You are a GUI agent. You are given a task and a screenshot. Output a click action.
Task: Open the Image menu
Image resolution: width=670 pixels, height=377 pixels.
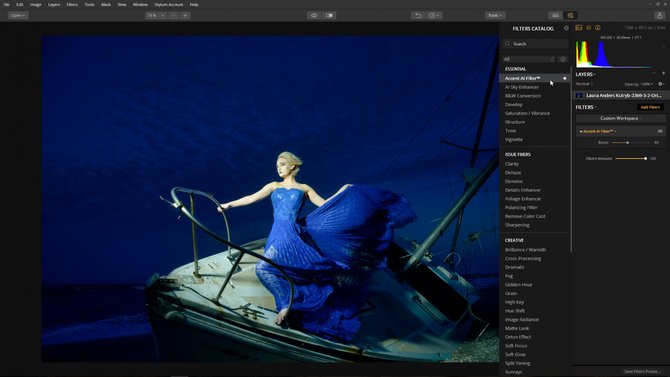[35, 4]
